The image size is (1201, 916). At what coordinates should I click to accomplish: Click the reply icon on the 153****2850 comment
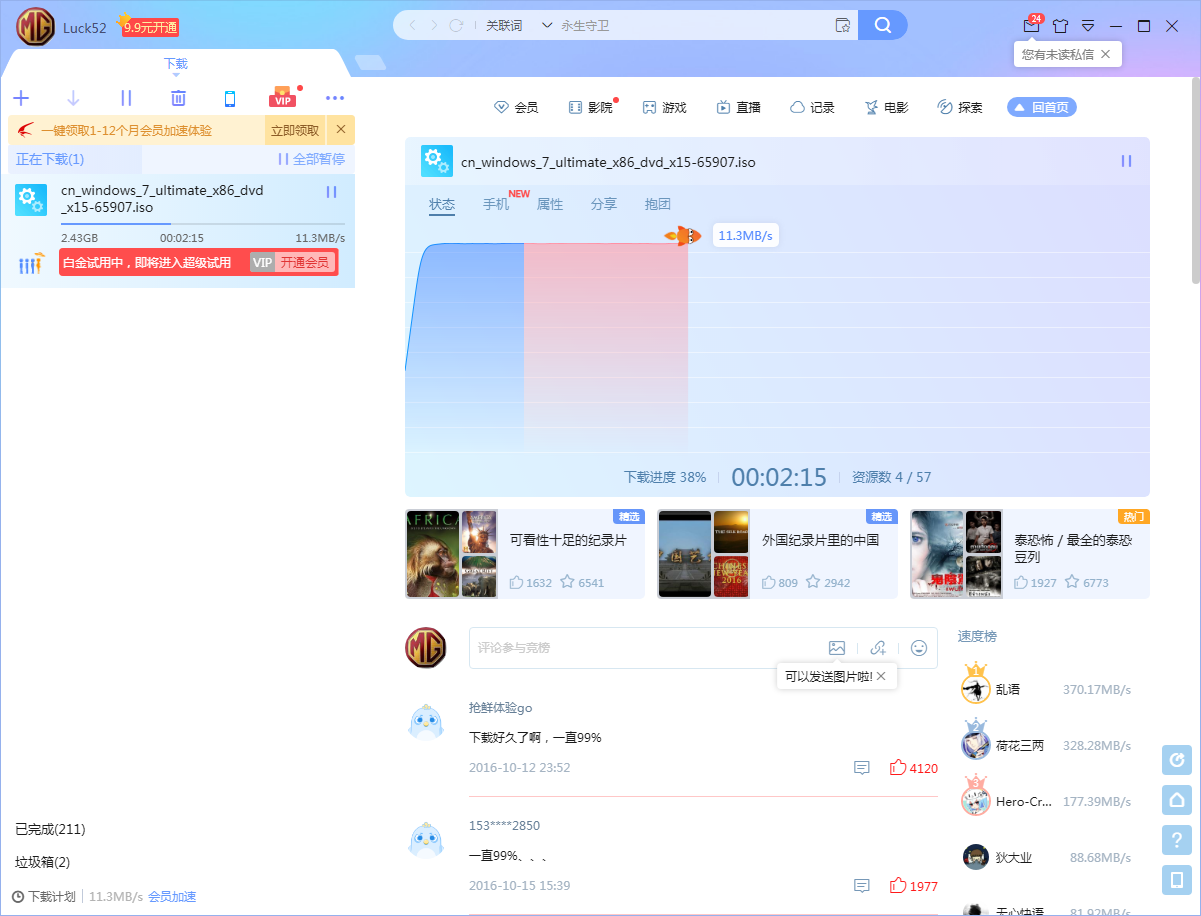(x=861, y=886)
